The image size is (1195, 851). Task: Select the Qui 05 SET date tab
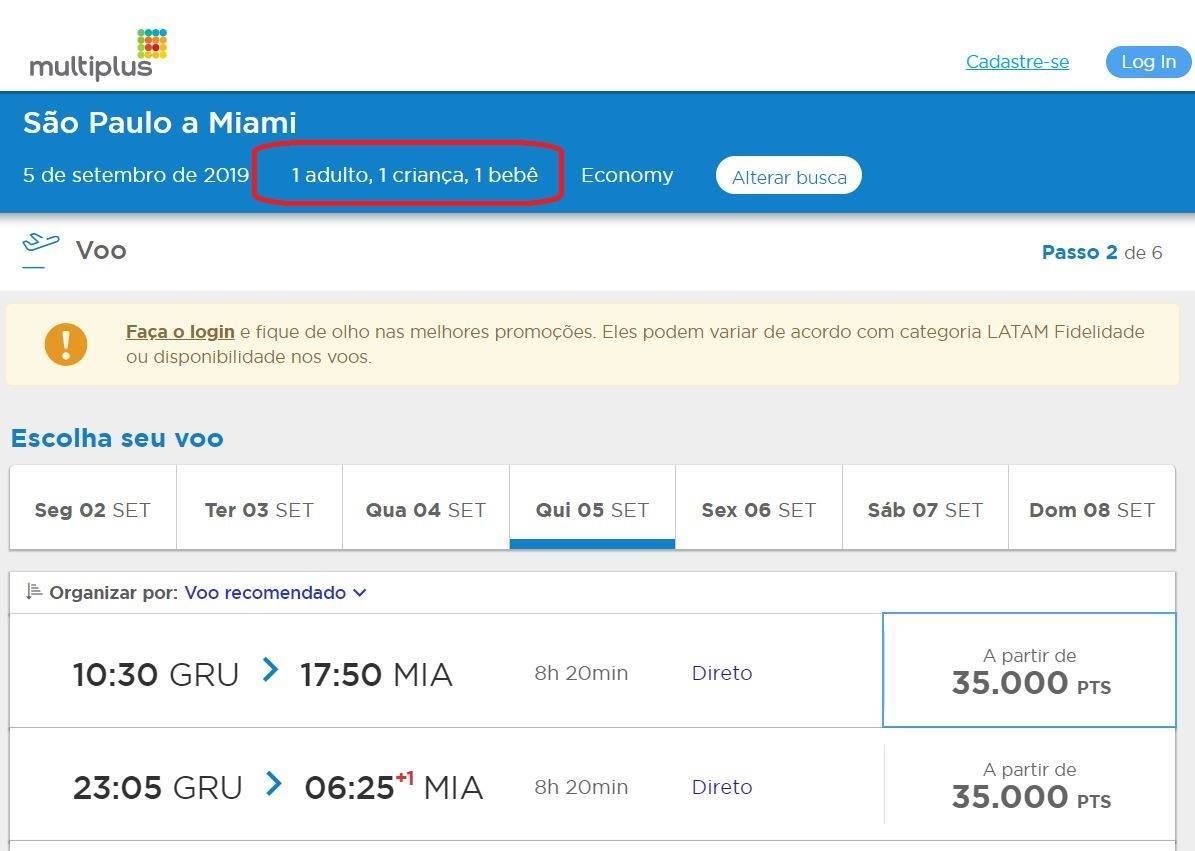[x=592, y=507]
